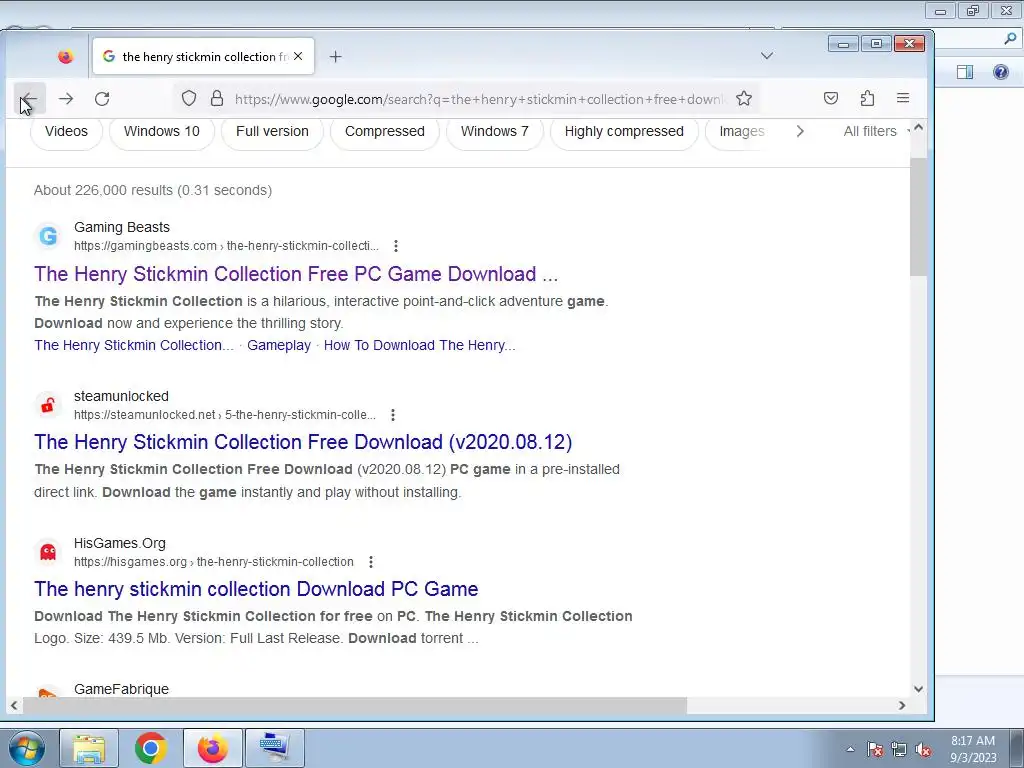
Task: Open the List all tabs dropdown
Action: coord(767,56)
